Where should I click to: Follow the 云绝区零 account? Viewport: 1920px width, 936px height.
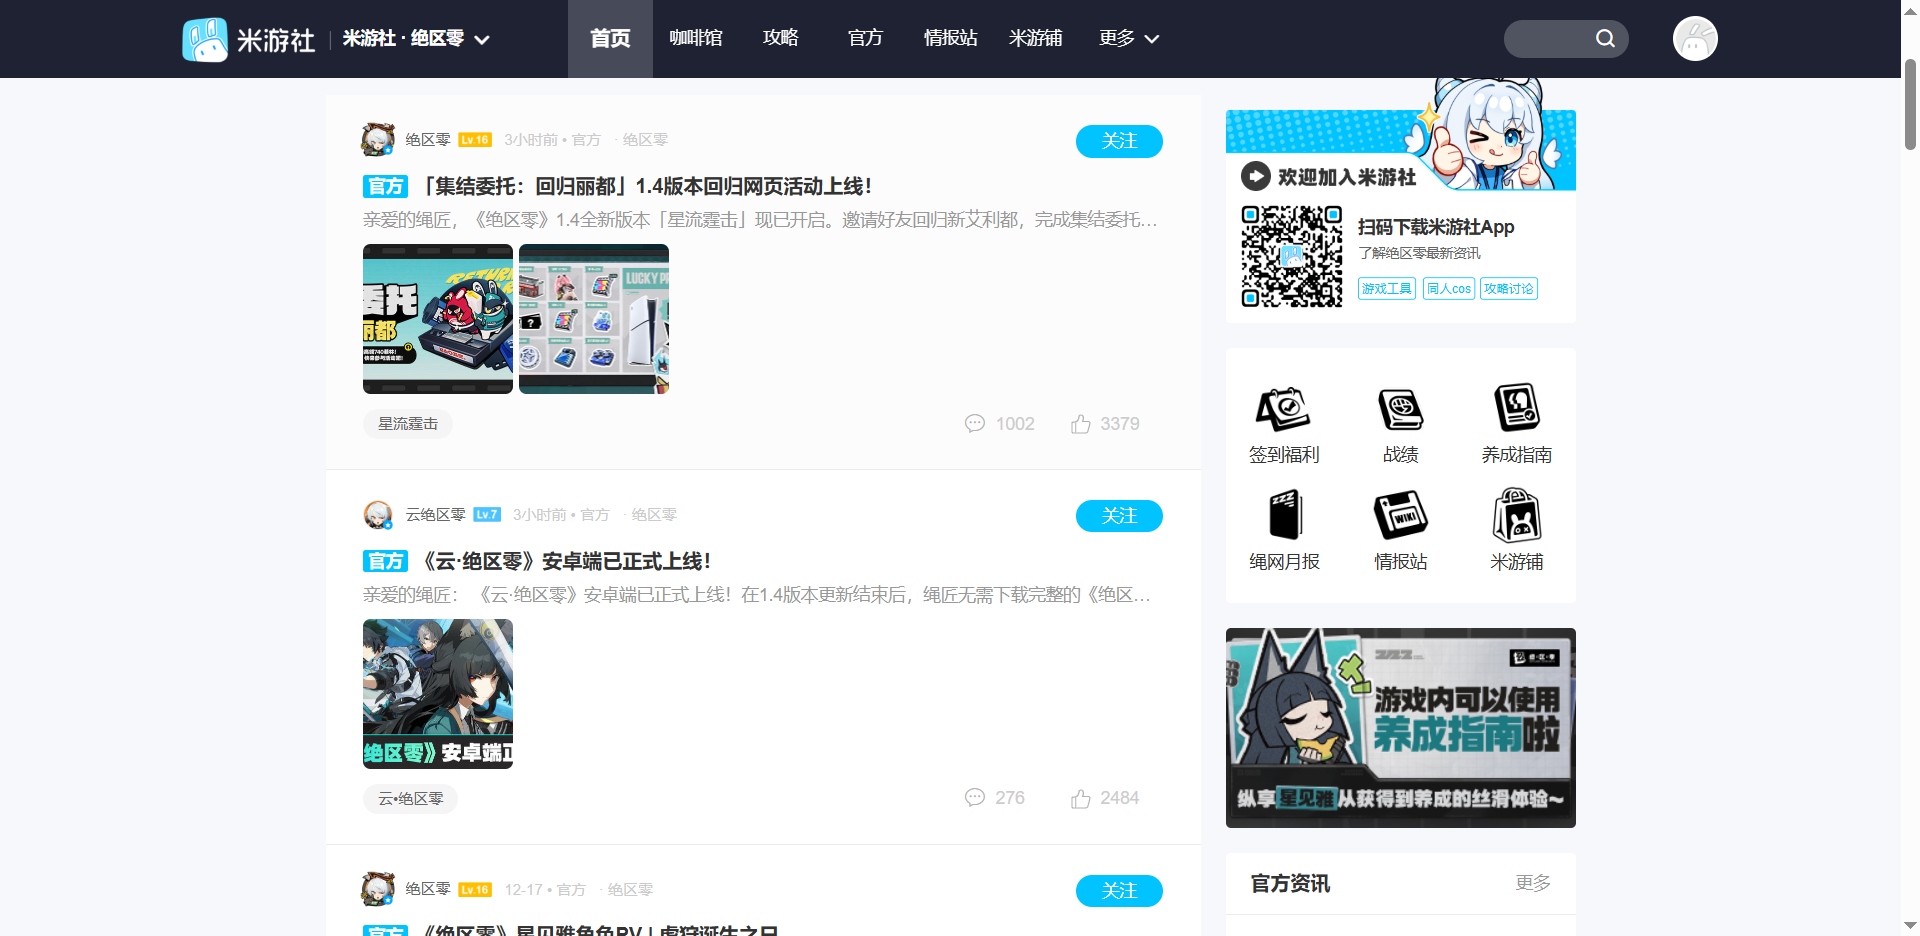1119,516
